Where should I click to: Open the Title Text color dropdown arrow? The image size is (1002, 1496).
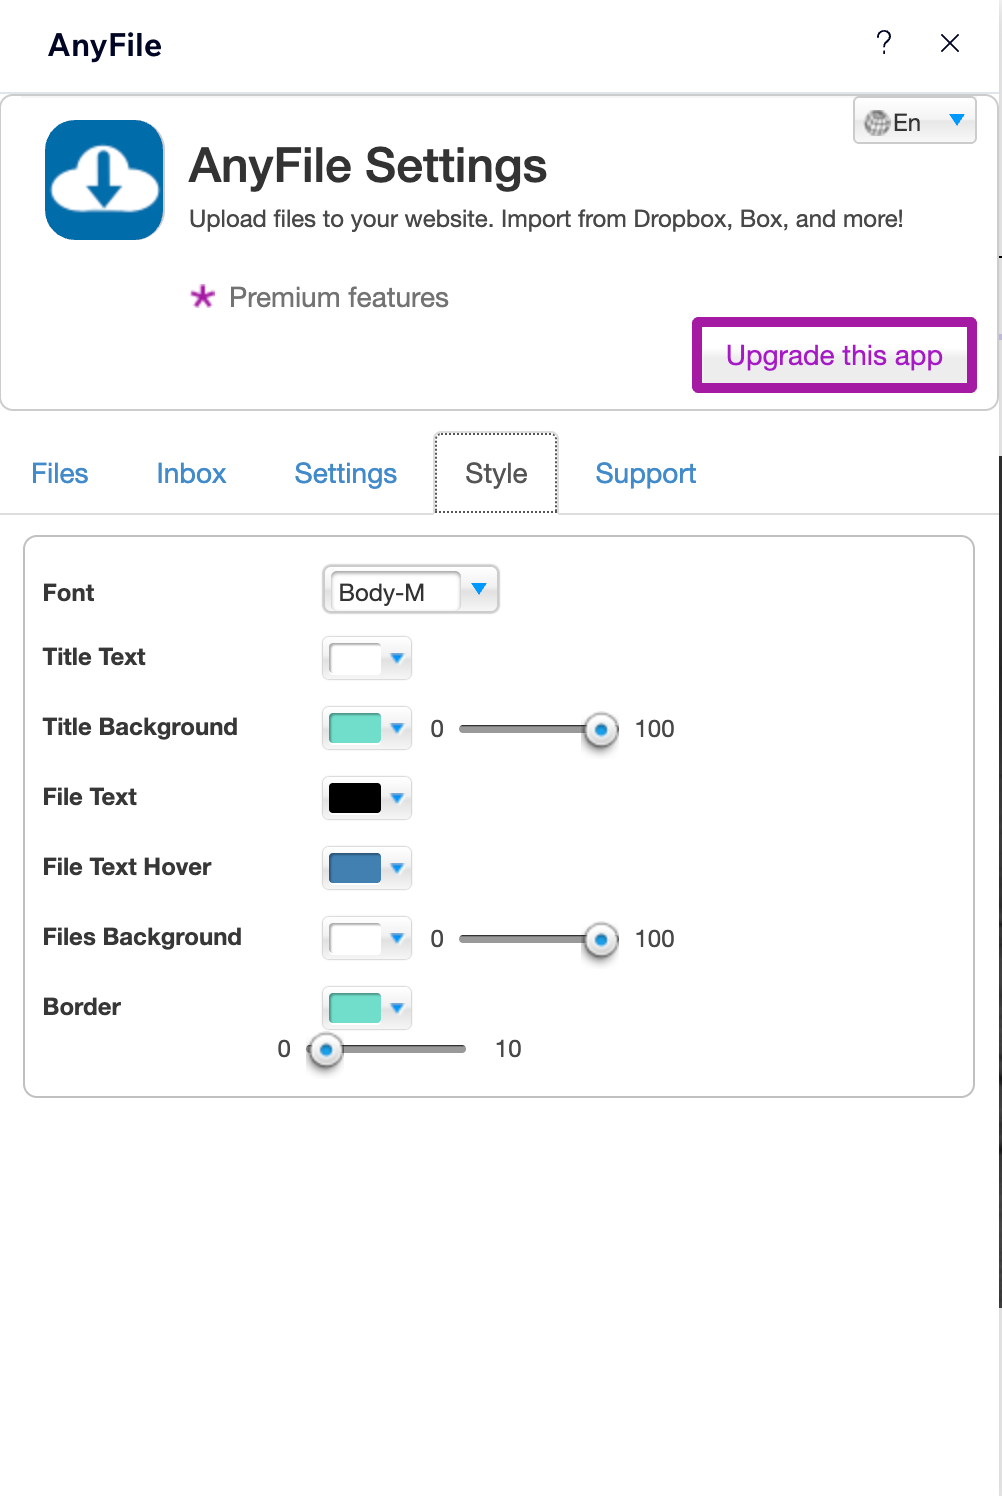coord(397,658)
